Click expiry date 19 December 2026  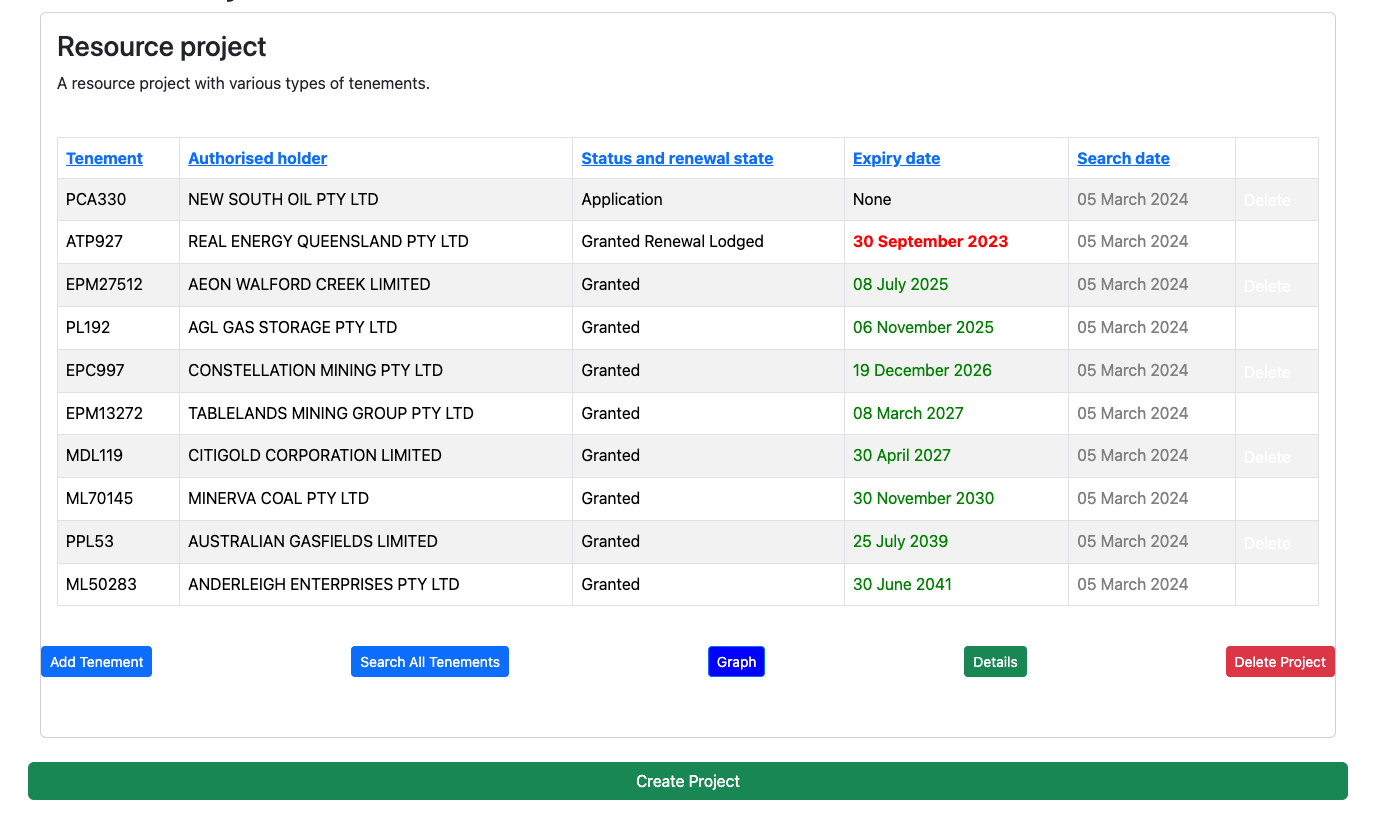(922, 370)
